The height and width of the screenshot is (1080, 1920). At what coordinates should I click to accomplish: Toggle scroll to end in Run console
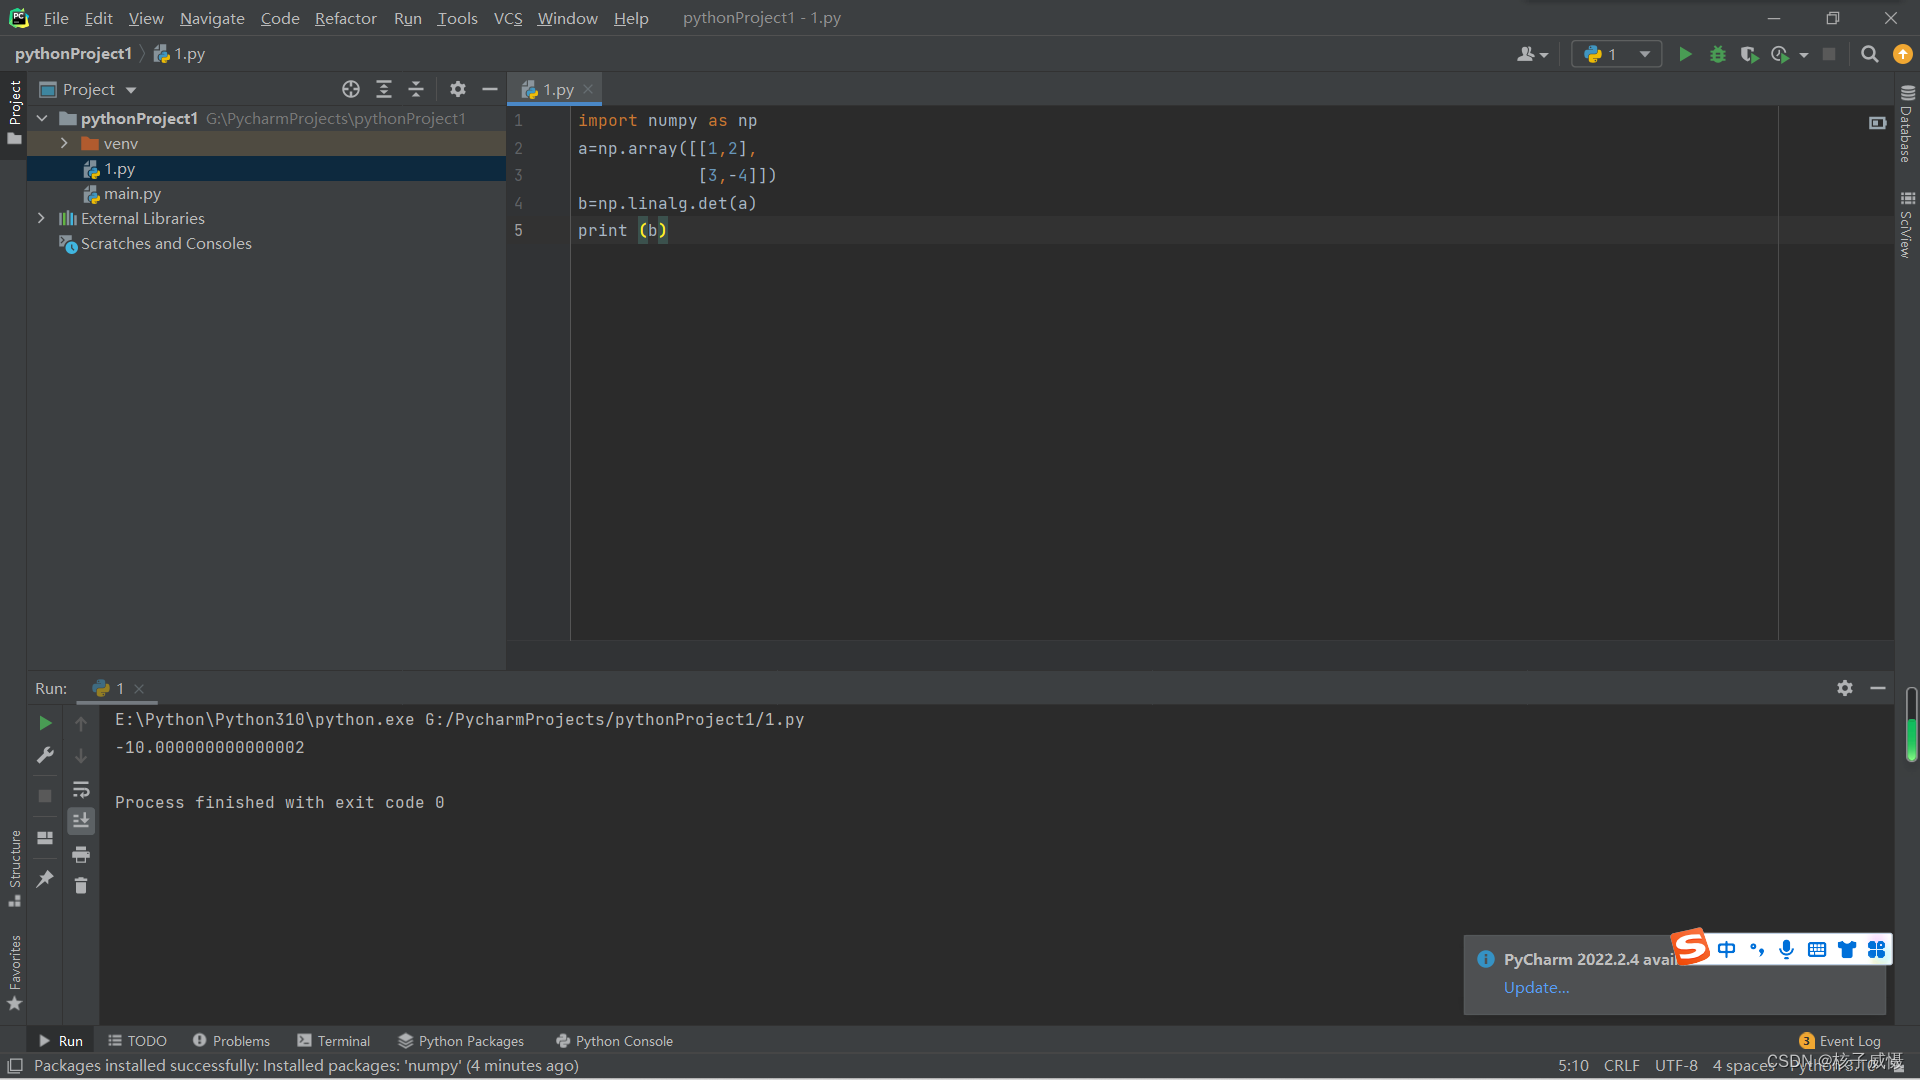tap(81, 821)
